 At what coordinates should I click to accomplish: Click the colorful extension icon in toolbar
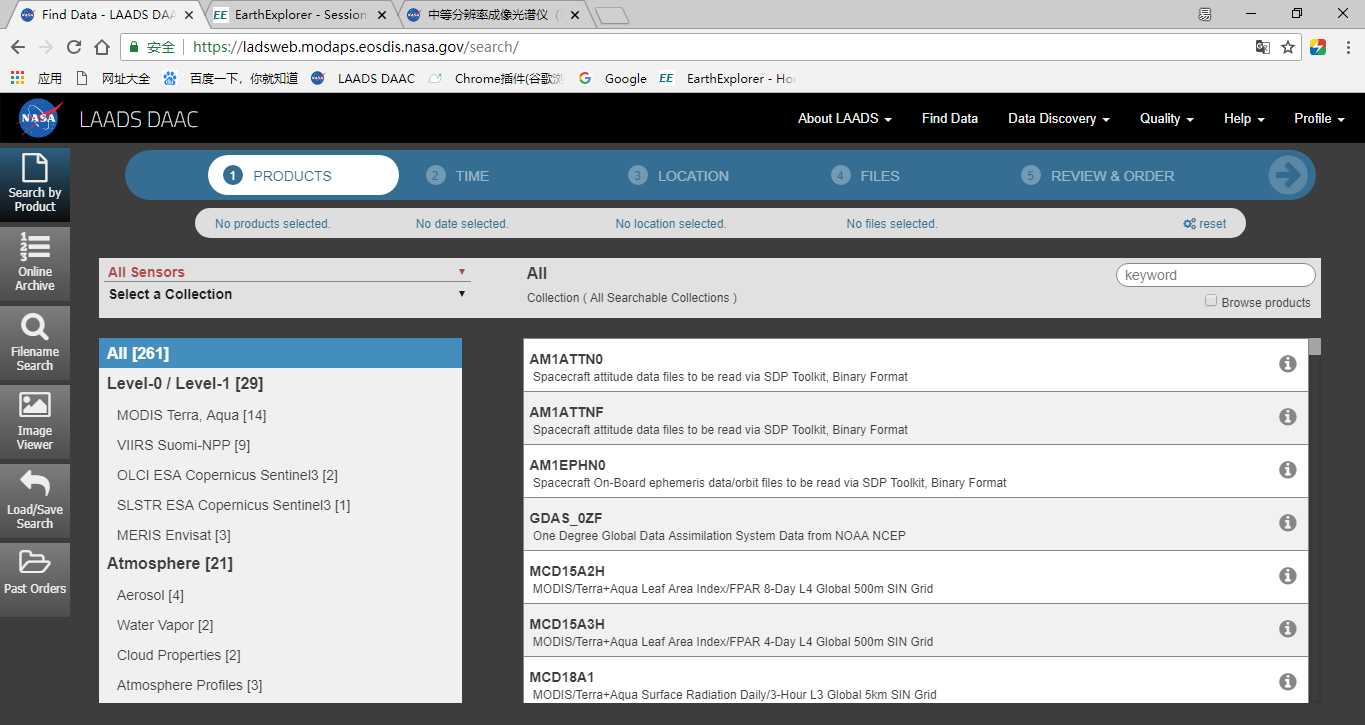pyautogui.click(x=1317, y=47)
